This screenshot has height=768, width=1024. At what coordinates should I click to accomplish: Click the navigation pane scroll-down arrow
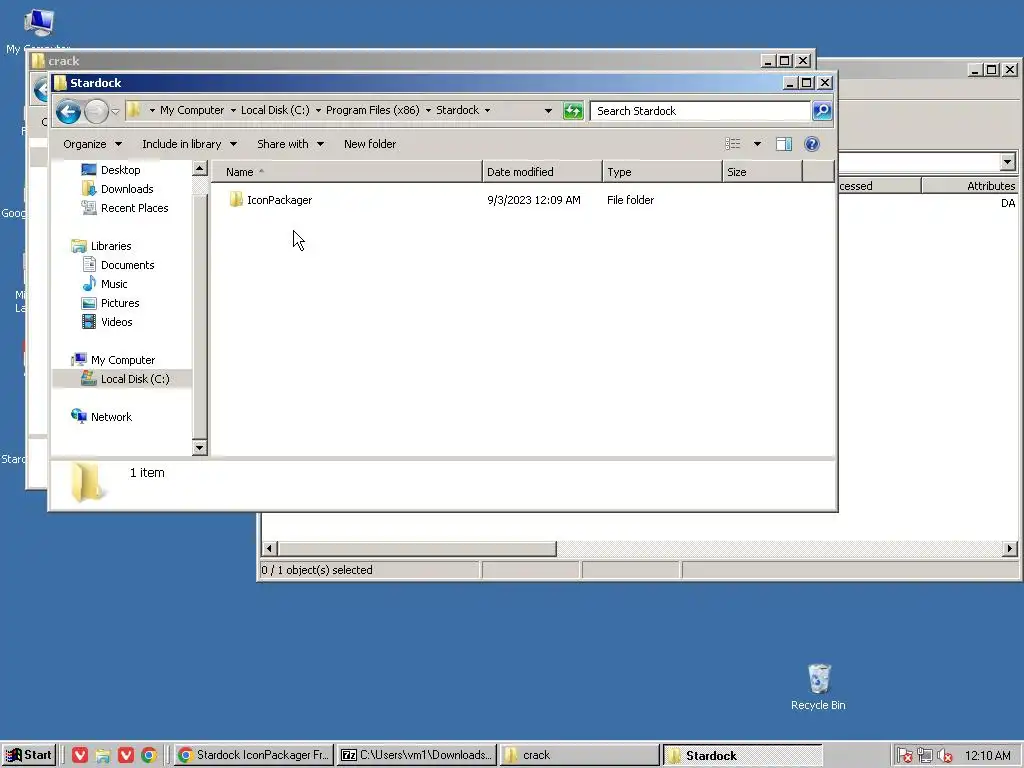200,447
